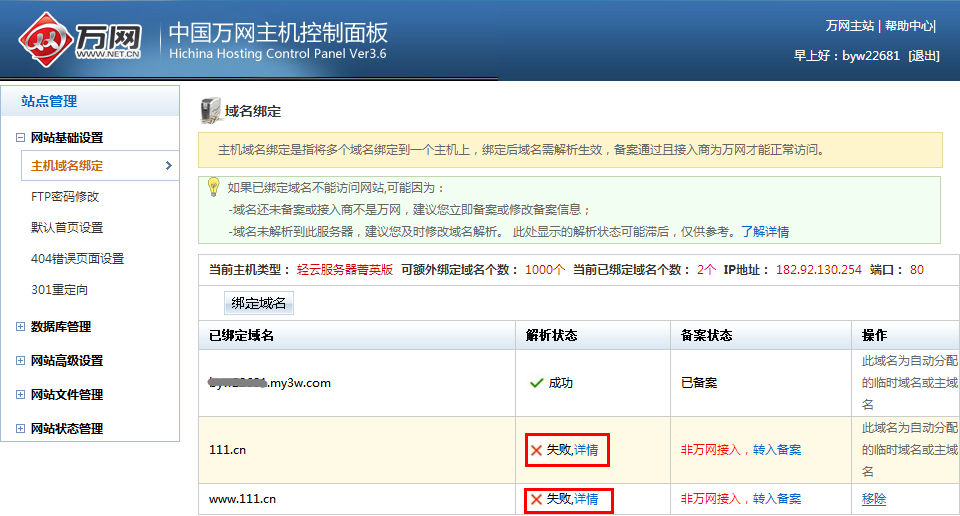Screen dimensions: 960x516
Task: Click red X icon in www.111.cn row
Action: tap(537, 499)
